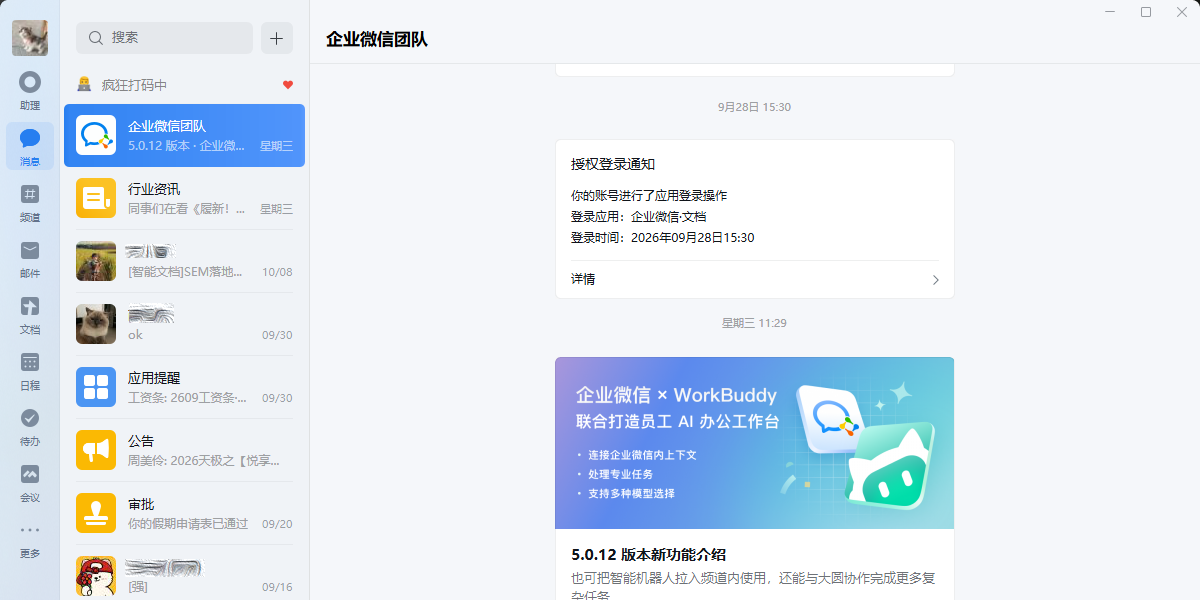Select the 消息 messages icon
The width and height of the screenshot is (1200, 600).
point(30,146)
